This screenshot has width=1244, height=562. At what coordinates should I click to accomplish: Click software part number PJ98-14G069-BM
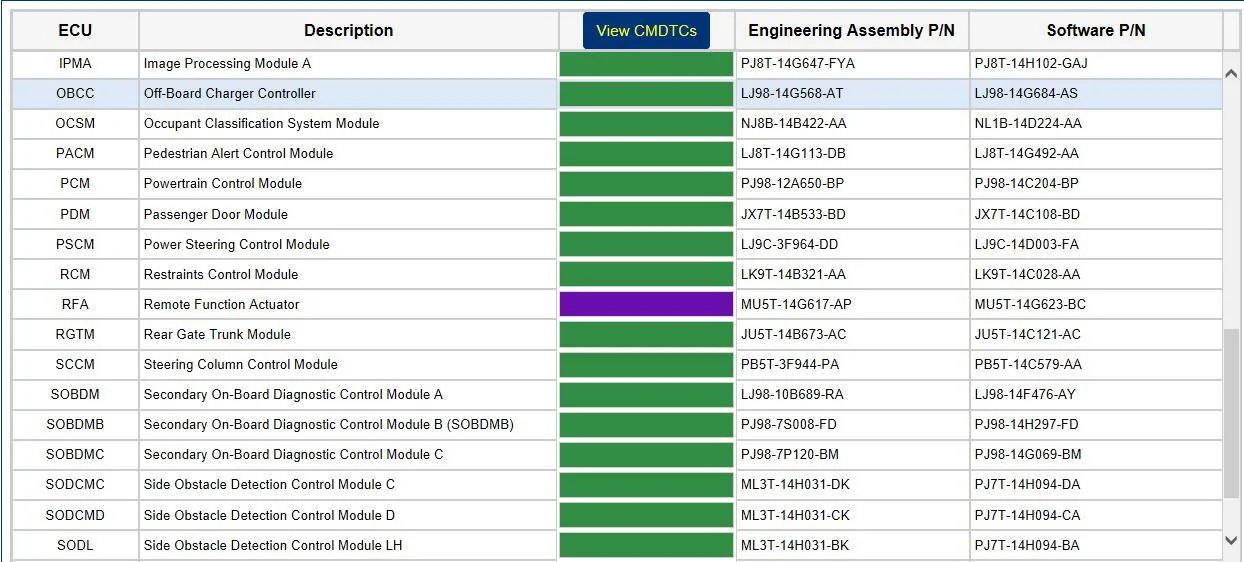1028,454
